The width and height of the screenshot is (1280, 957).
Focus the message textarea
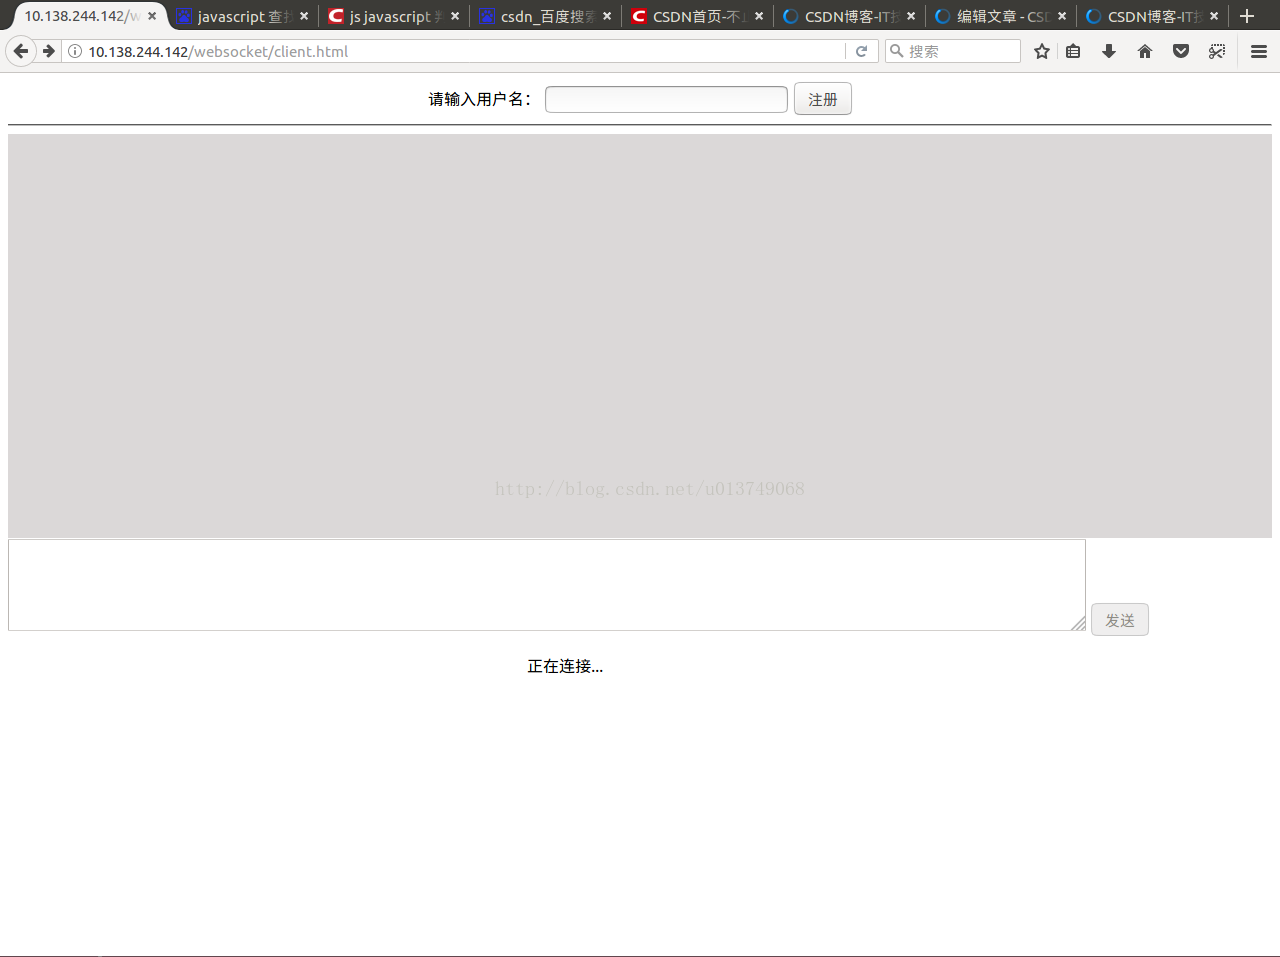click(x=547, y=585)
